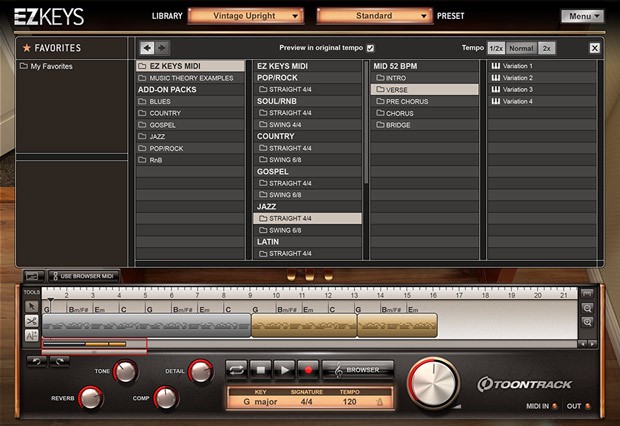Open the CHORUS song part folder

[x=424, y=113]
